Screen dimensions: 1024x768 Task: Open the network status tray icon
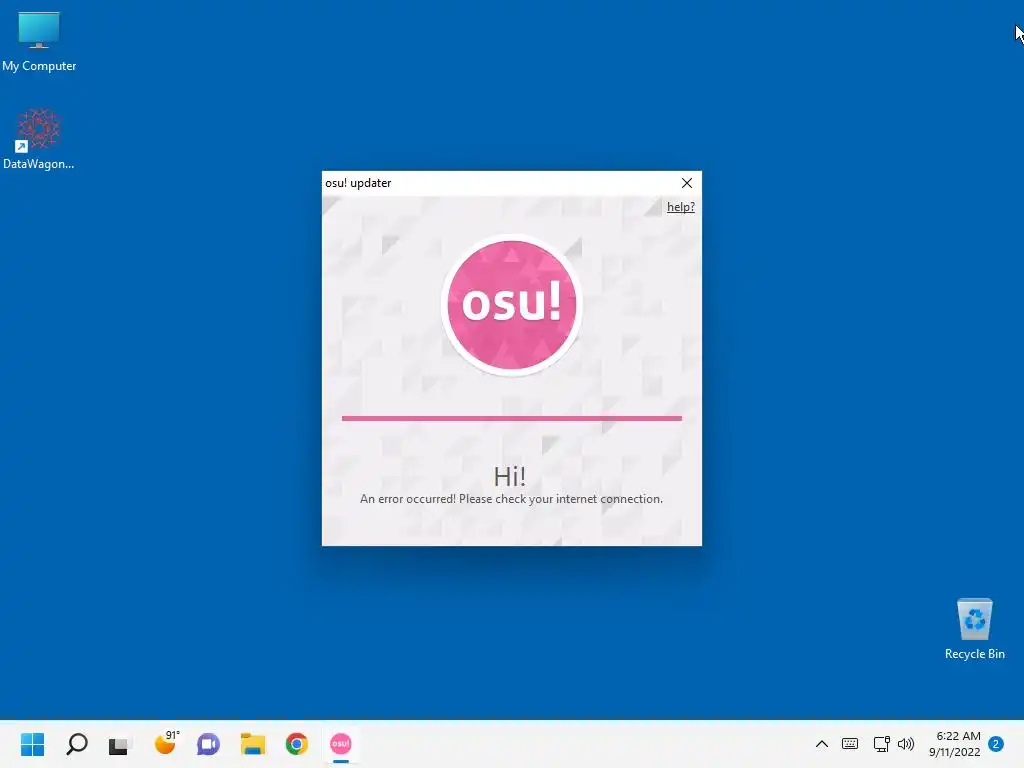coord(882,744)
